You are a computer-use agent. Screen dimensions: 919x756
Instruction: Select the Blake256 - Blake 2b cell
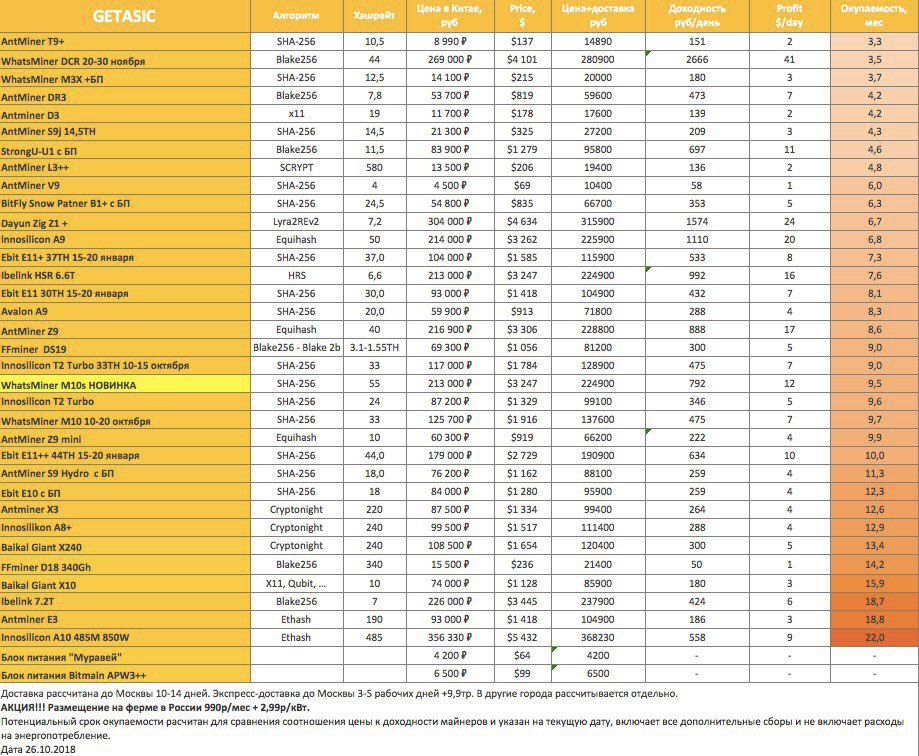[x=297, y=348]
